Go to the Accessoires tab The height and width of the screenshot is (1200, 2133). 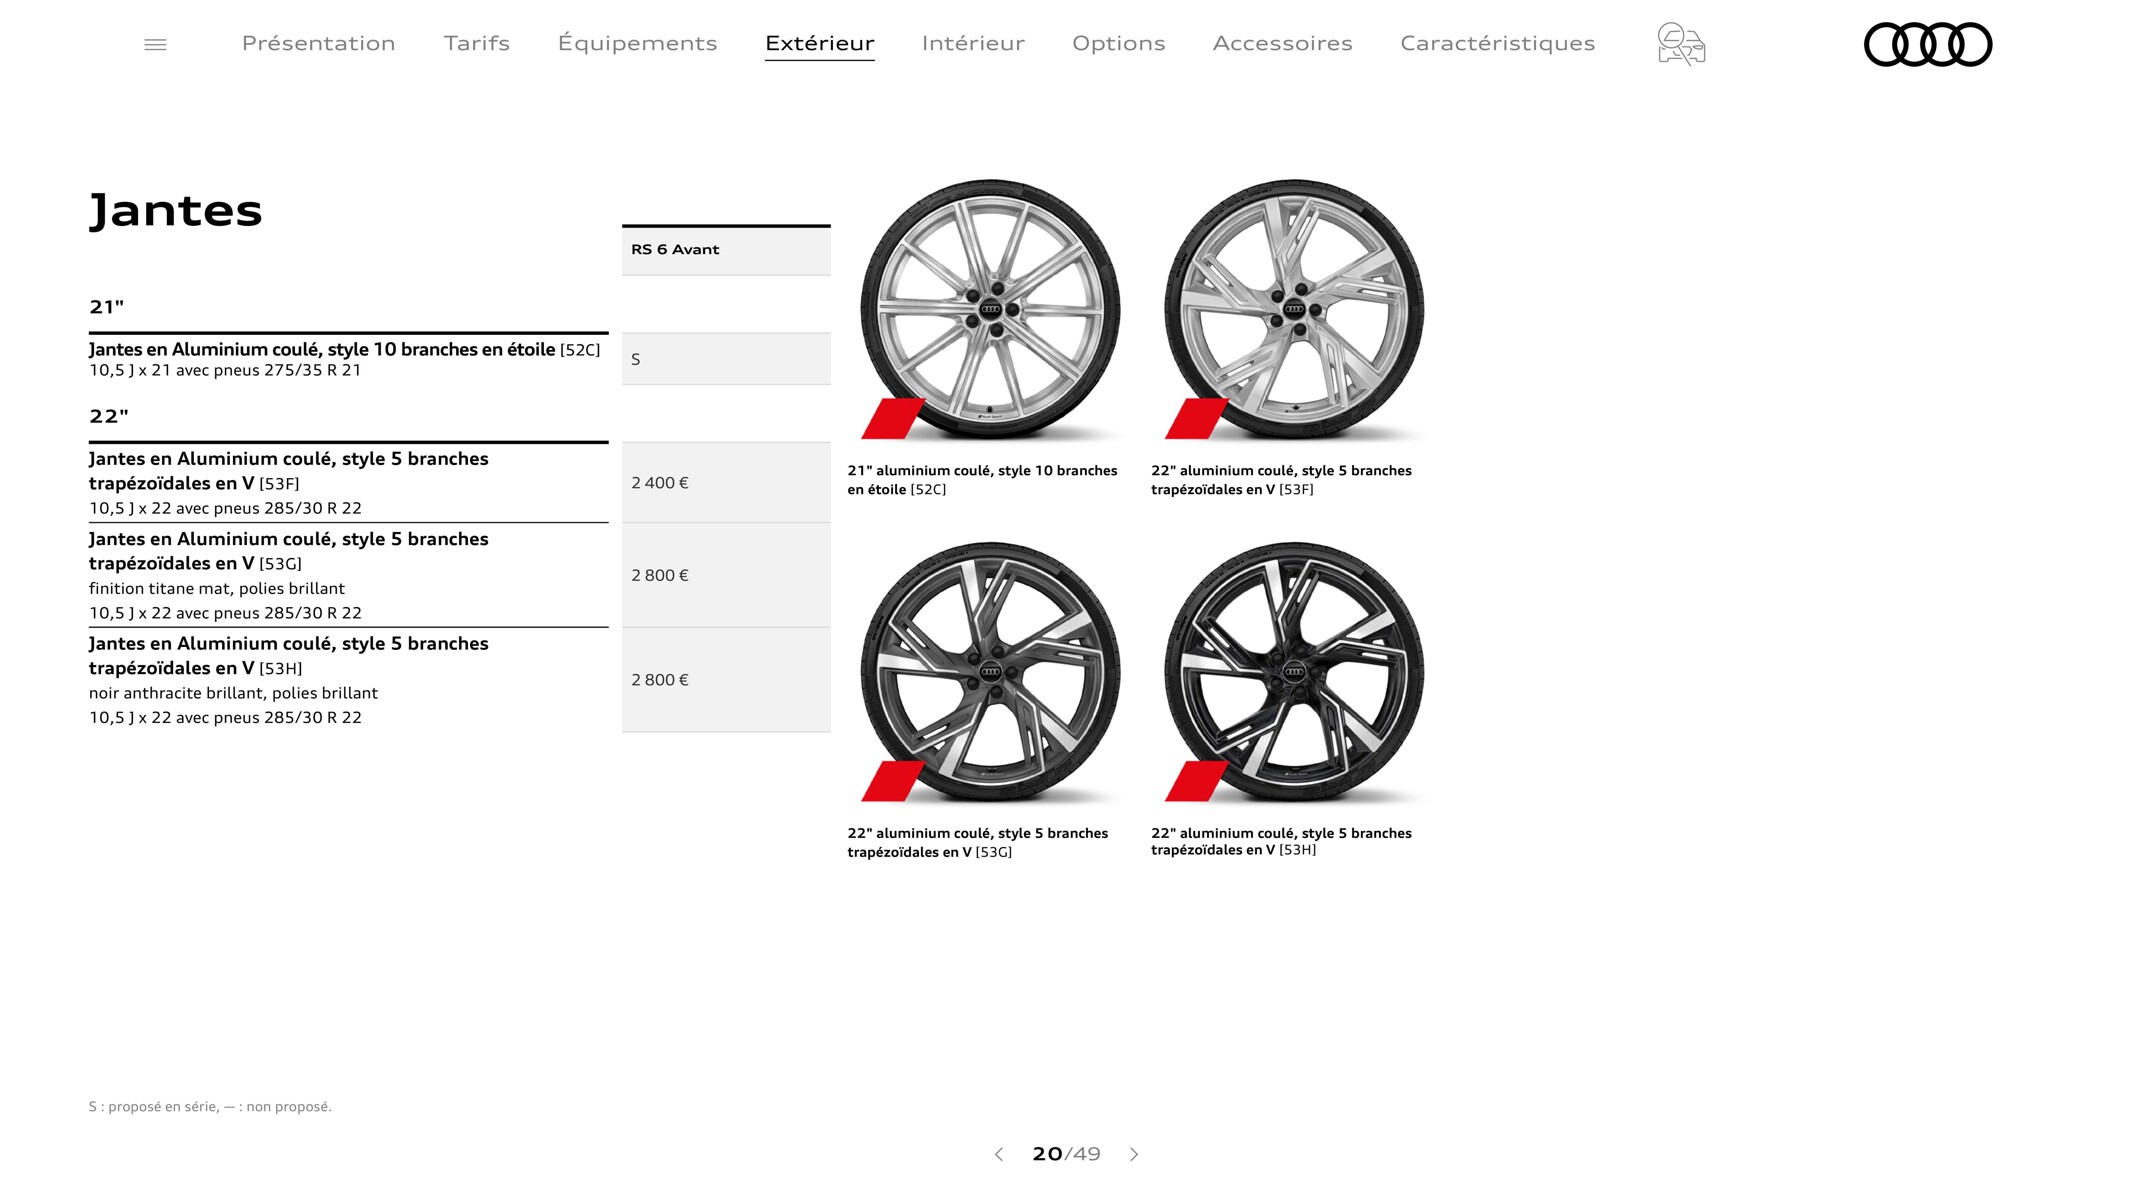point(1282,43)
